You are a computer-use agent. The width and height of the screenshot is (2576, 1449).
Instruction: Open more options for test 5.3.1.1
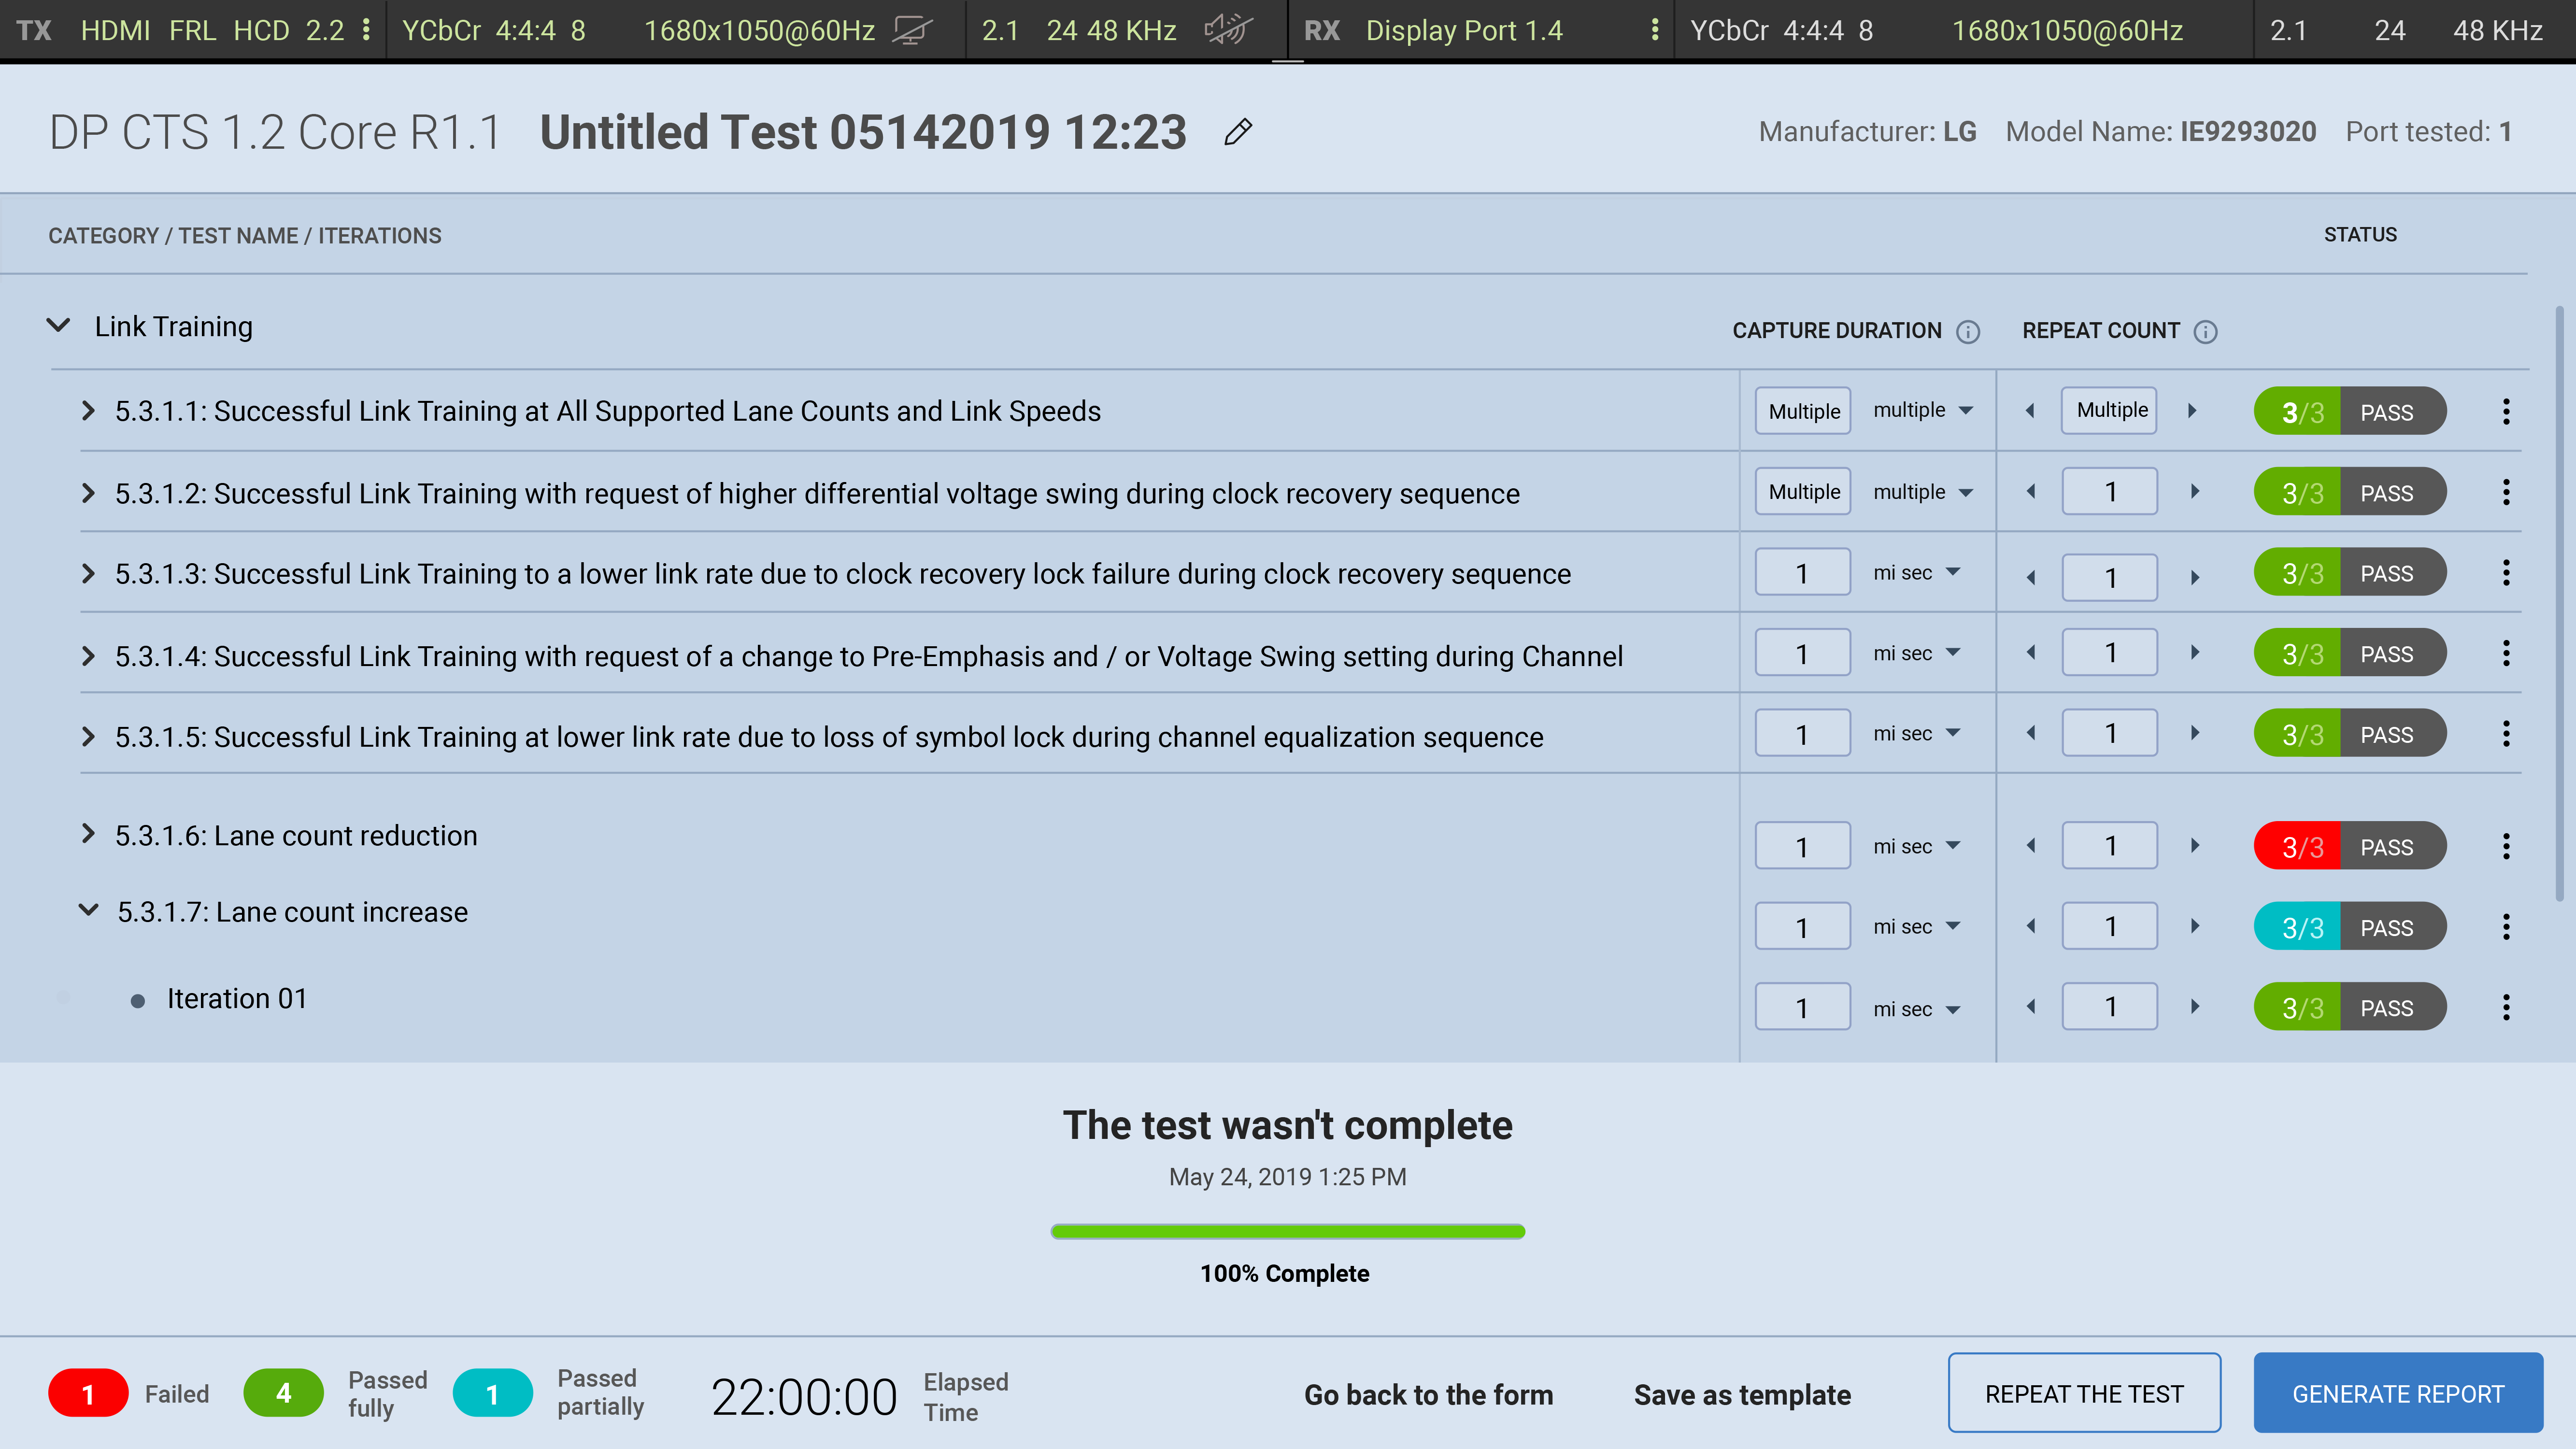click(2506, 411)
